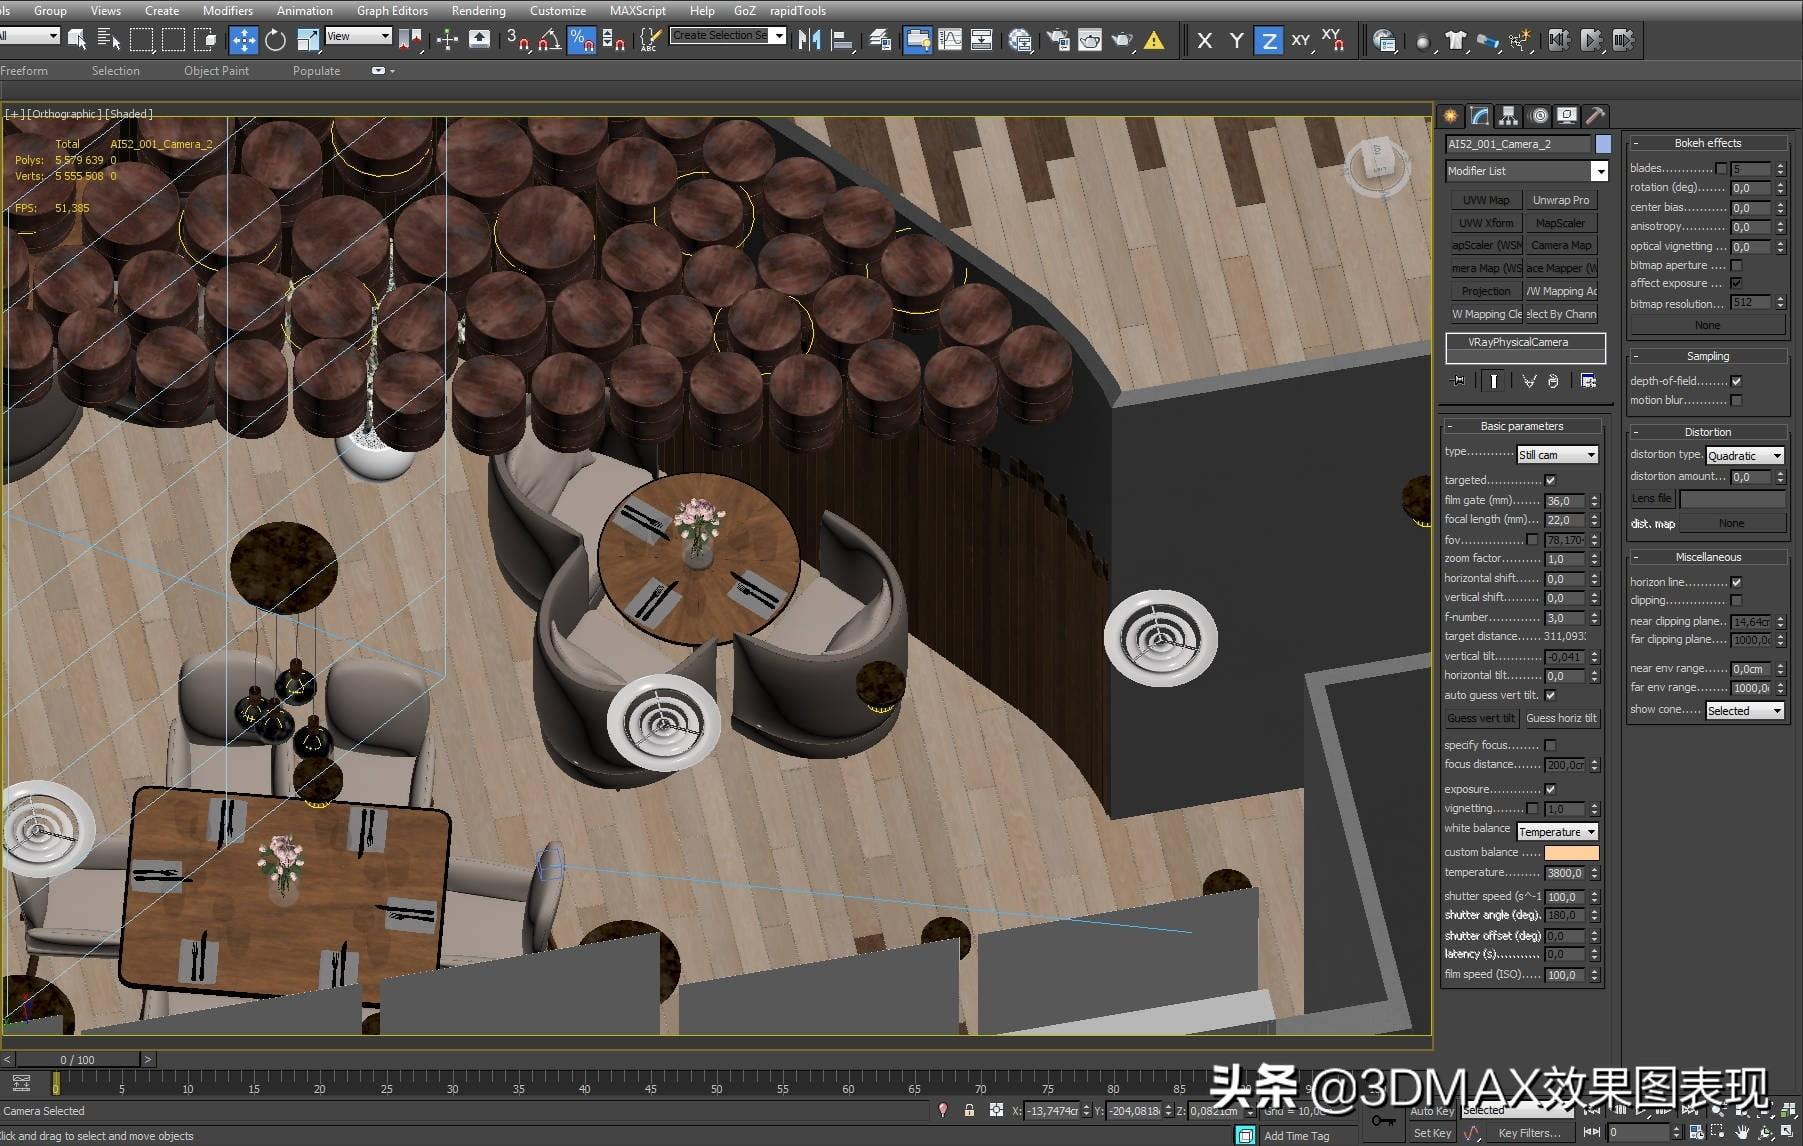This screenshot has height=1146, width=1803.
Task: Enable specify focus checkbox
Action: coord(1550,745)
